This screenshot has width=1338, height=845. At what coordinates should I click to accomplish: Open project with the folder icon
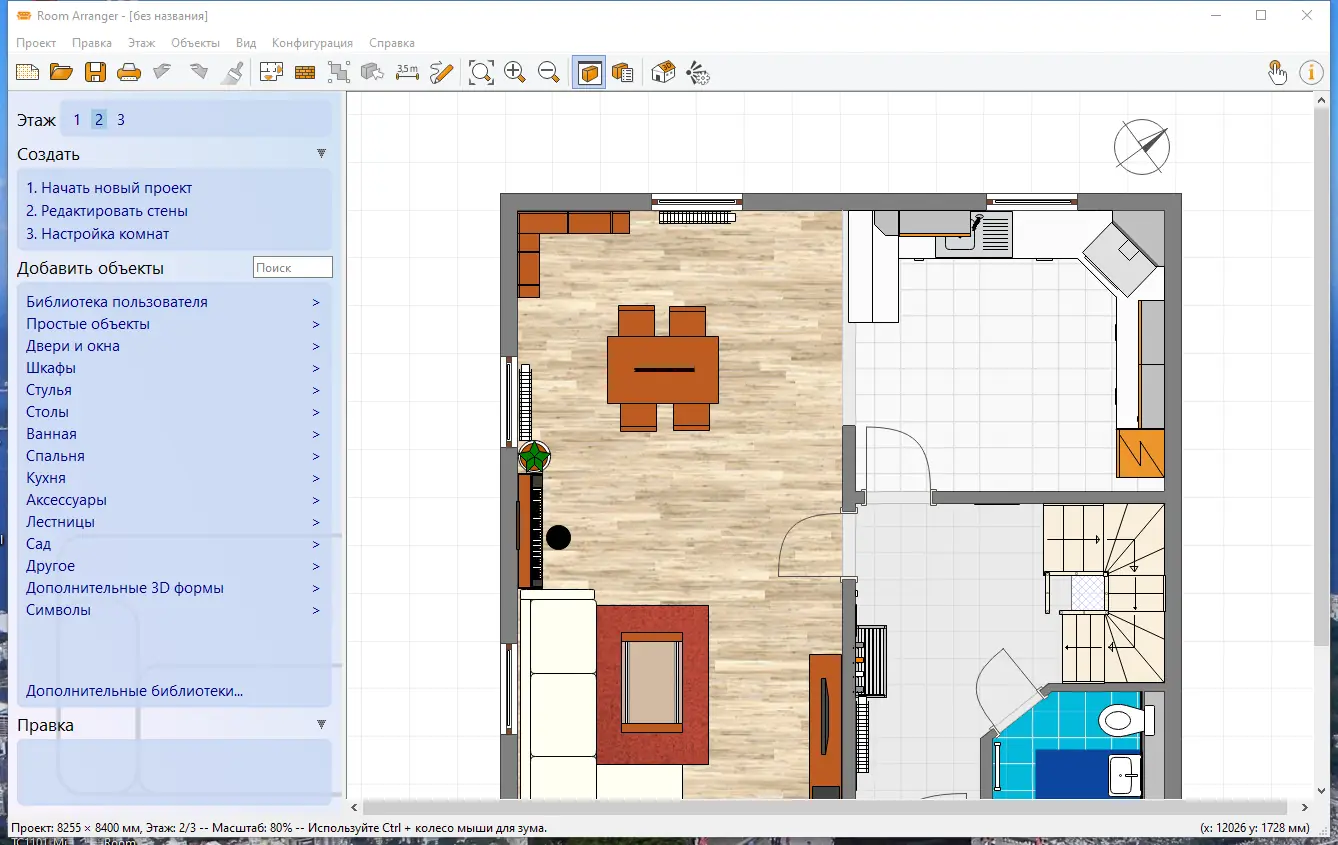coord(62,72)
